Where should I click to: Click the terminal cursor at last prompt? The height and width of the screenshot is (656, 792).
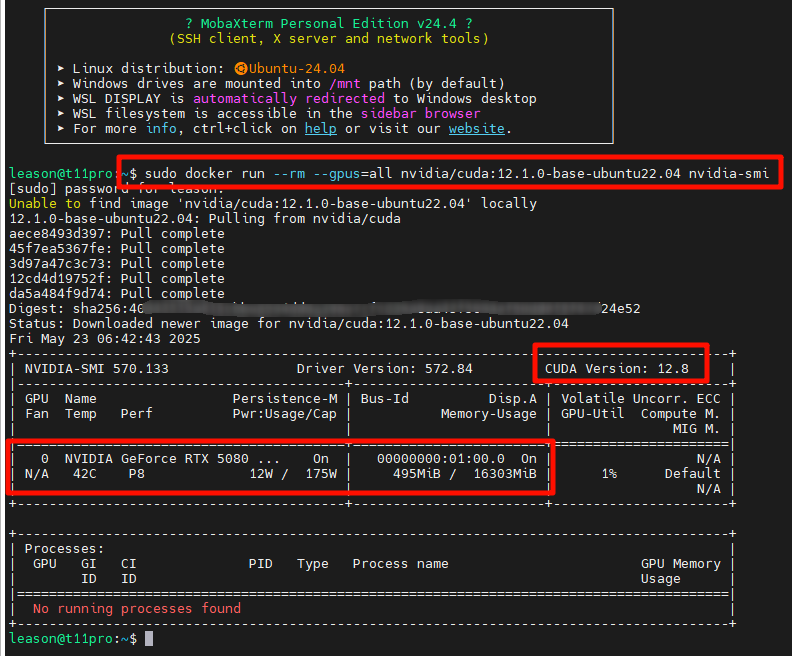coord(148,639)
